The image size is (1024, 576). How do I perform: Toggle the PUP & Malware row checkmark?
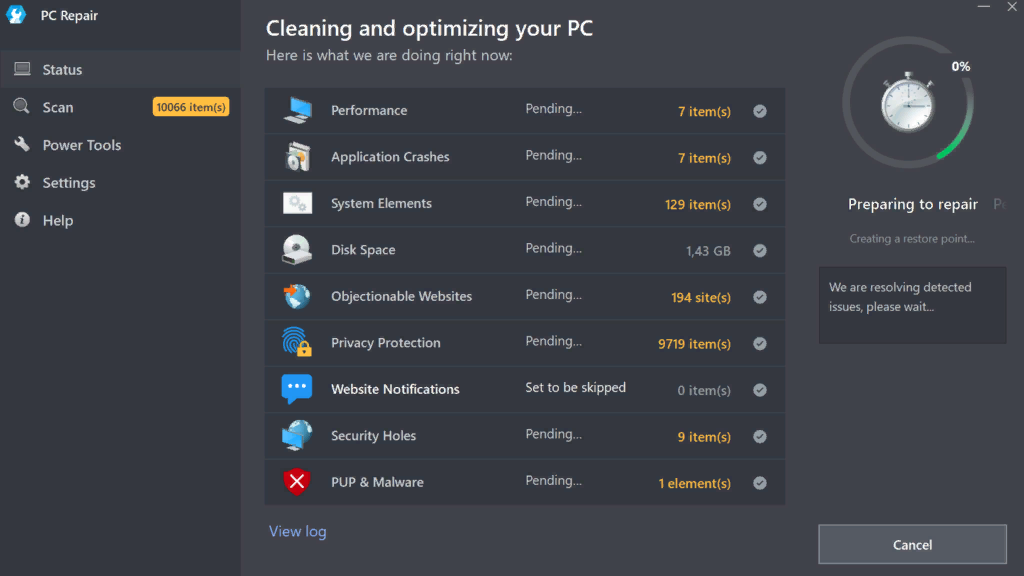pyautogui.click(x=760, y=483)
